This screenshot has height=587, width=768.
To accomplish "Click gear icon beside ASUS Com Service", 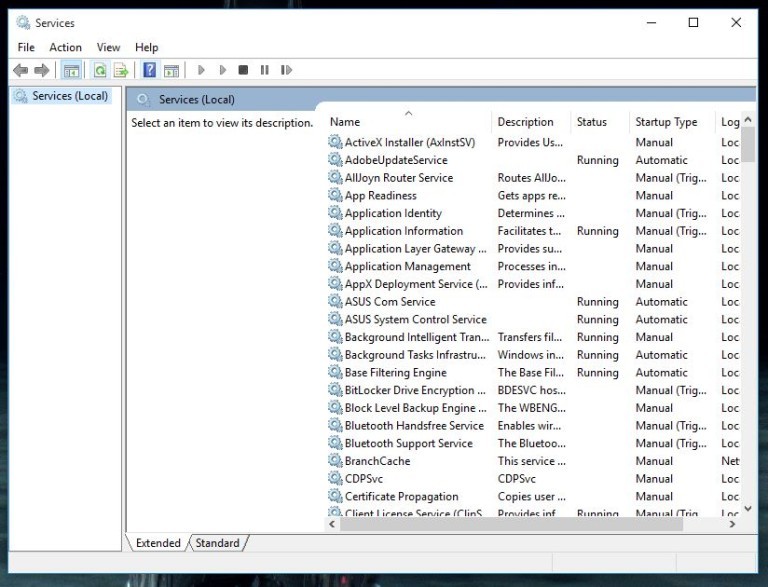I will [335, 301].
